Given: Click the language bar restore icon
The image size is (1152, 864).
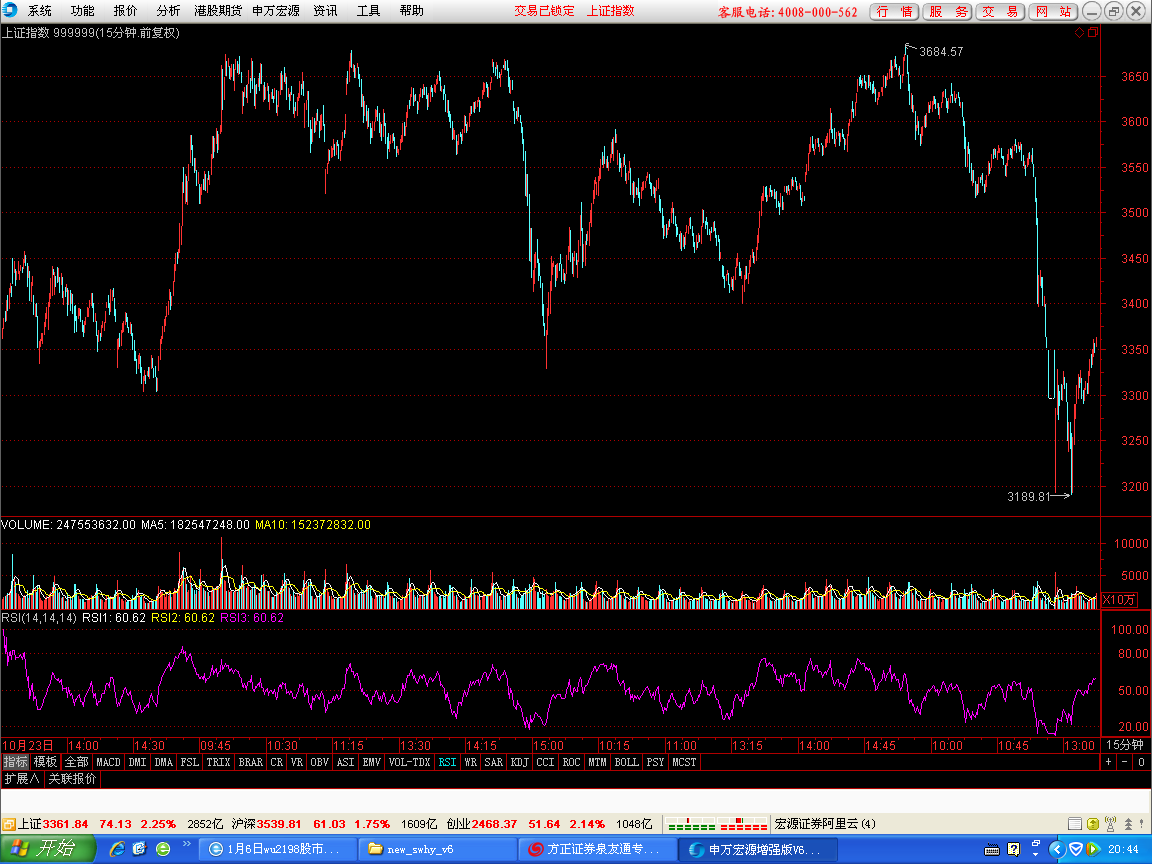Looking at the screenshot, I should (x=1036, y=844).
